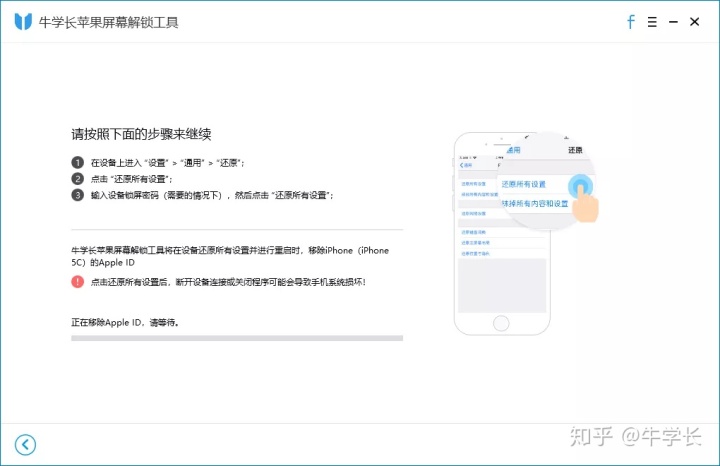720x466 pixels.
Task: Click the Facebook icon in title bar
Action: [x=631, y=22]
